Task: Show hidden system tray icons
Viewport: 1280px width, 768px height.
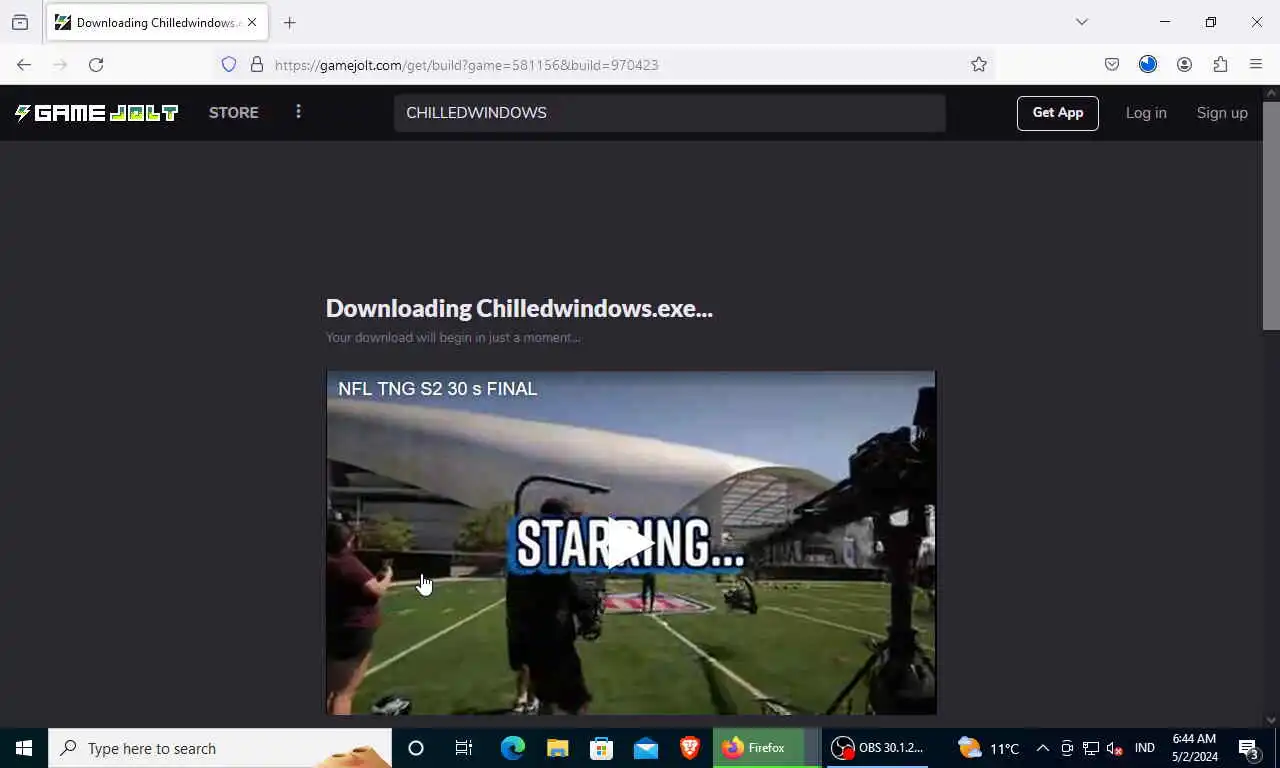Action: (x=1042, y=748)
